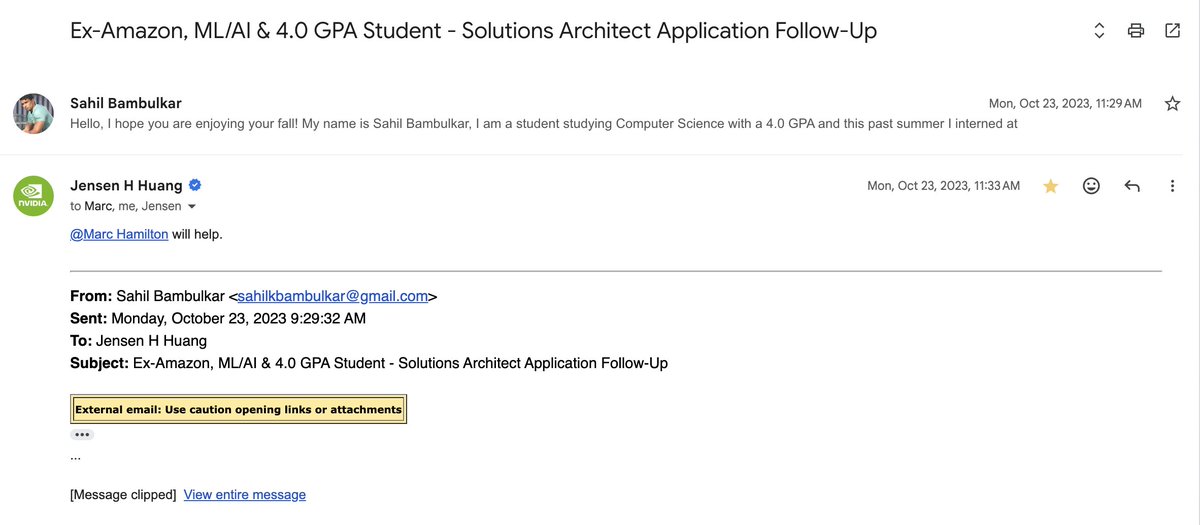1200x525 pixels.
Task: Click View entire message link
Action: point(245,495)
